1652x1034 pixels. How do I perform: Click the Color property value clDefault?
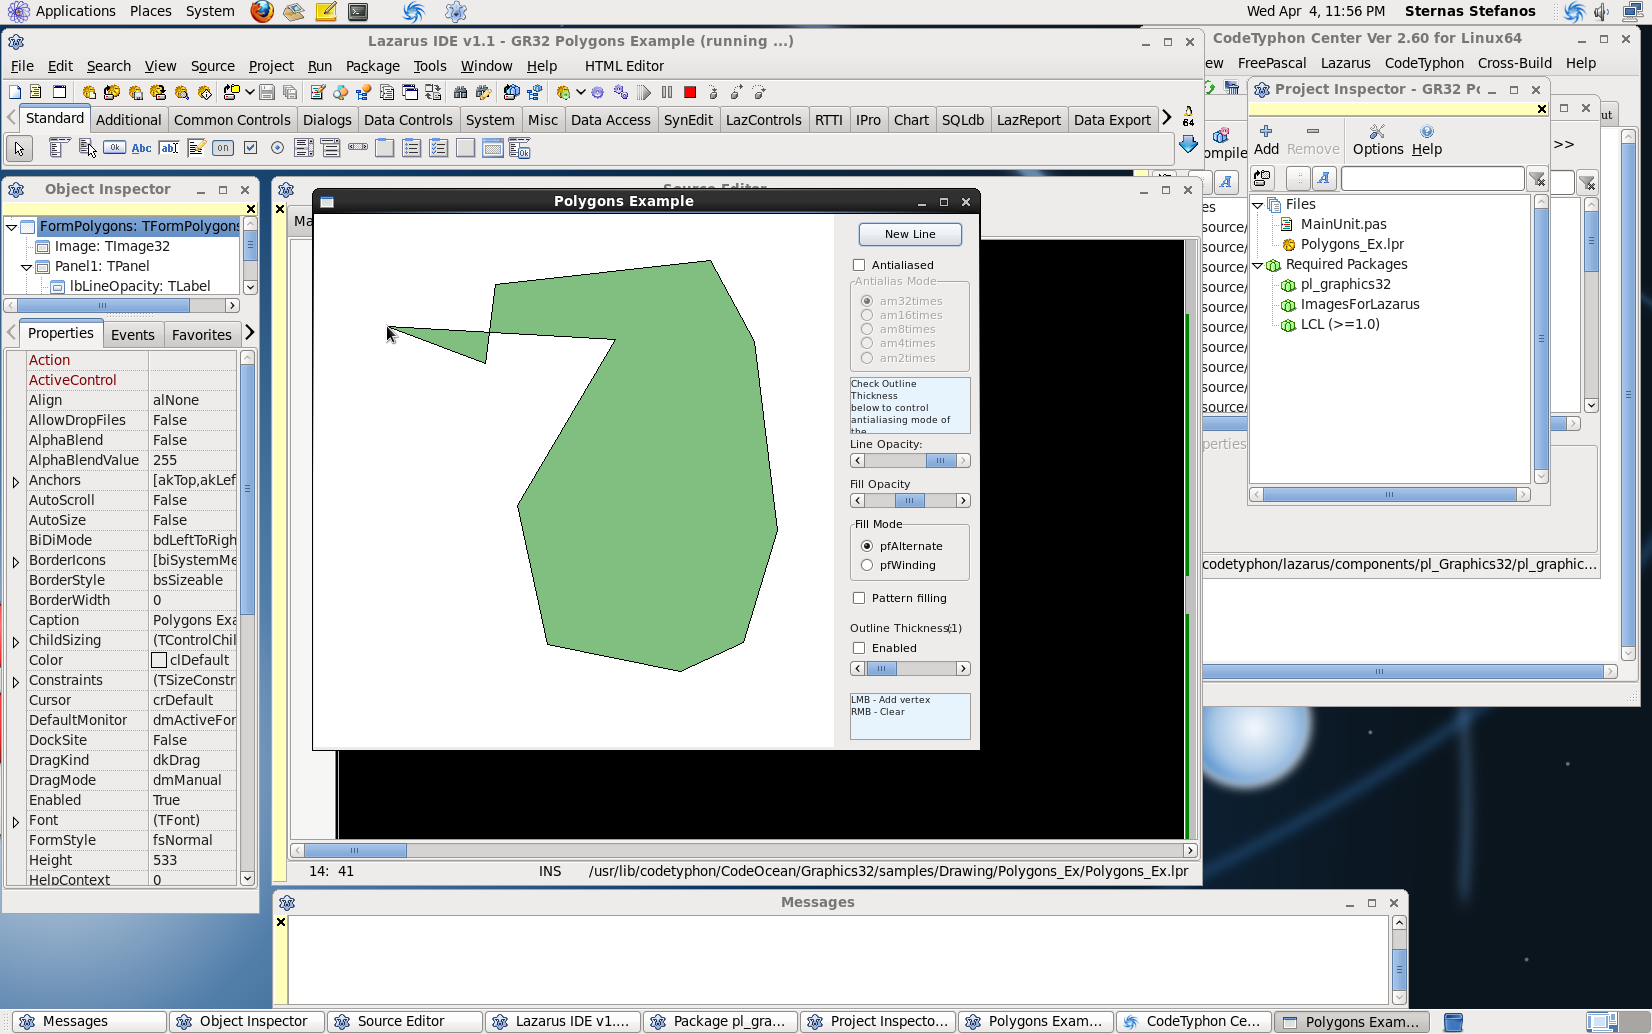pyautogui.click(x=192, y=660)
